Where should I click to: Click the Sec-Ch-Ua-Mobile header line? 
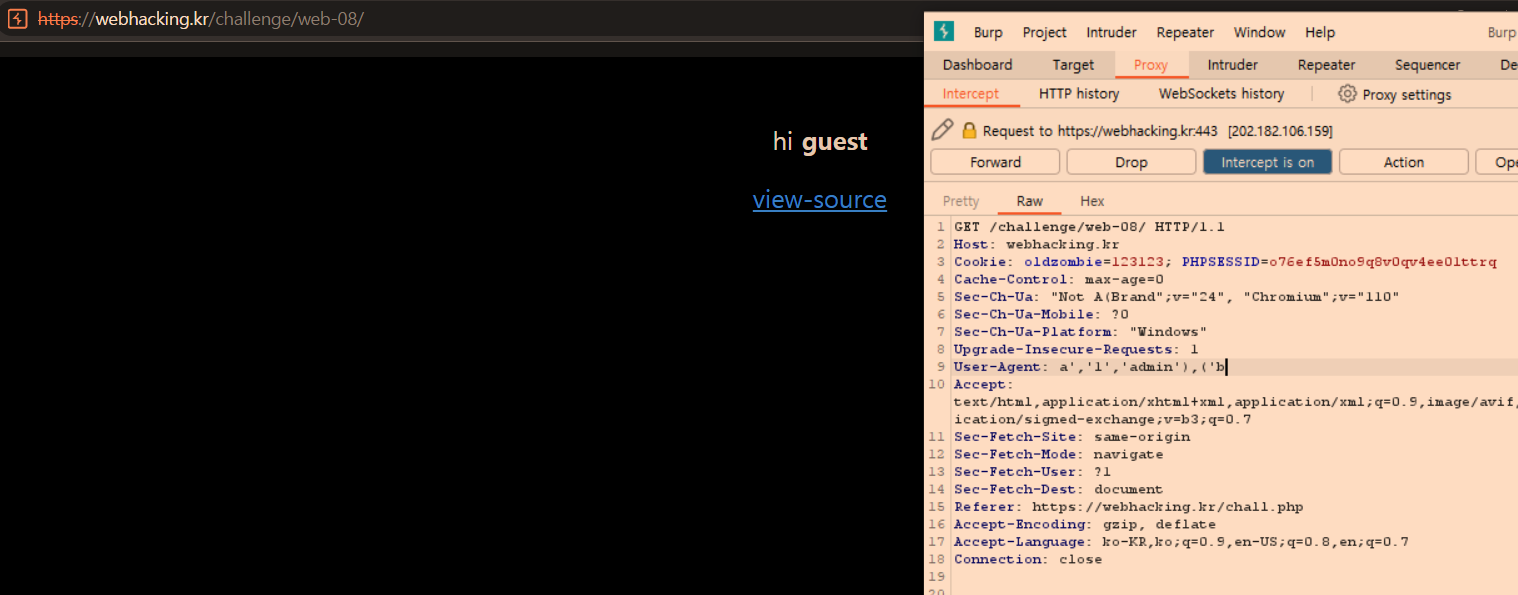tap(1041, 314)
